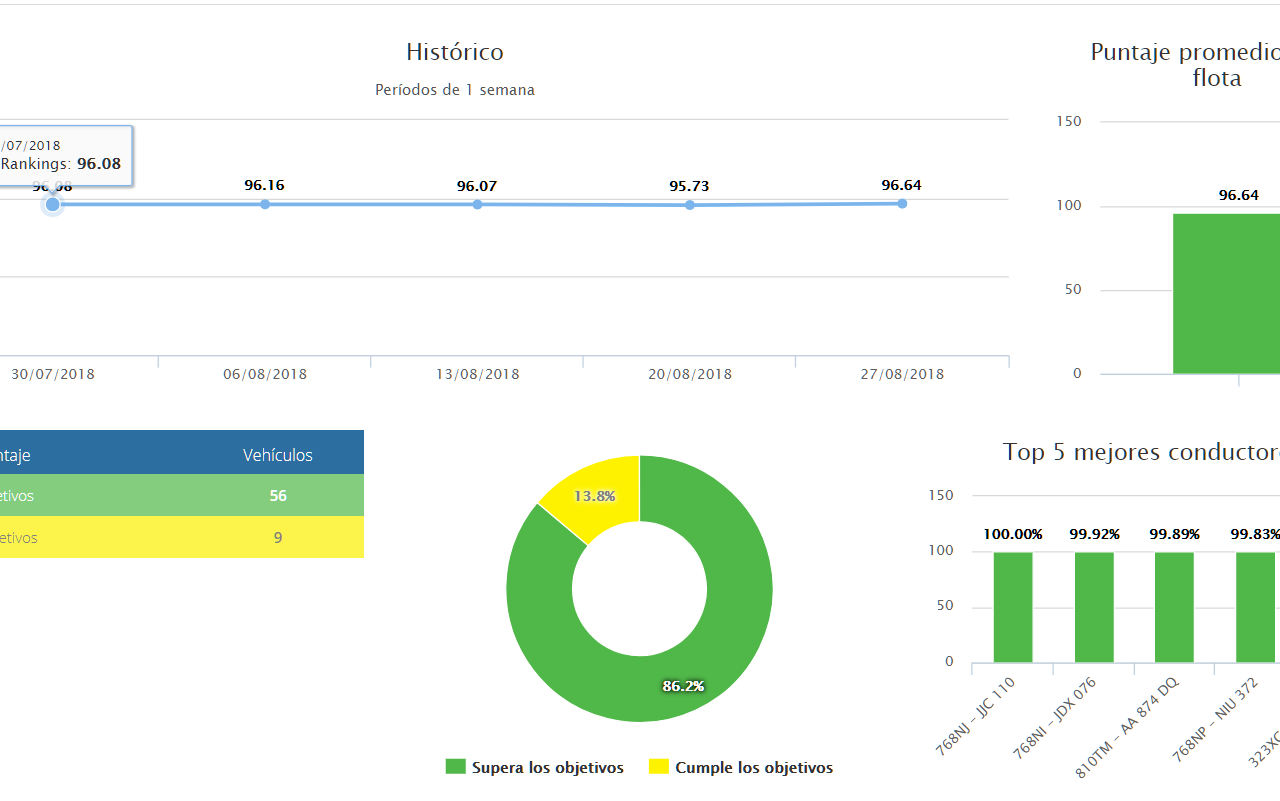Click the 100.00% bar for 768NJ - JJC 110
Viewport: 1280px width, 801px height.
click(x=1013, y=606)
